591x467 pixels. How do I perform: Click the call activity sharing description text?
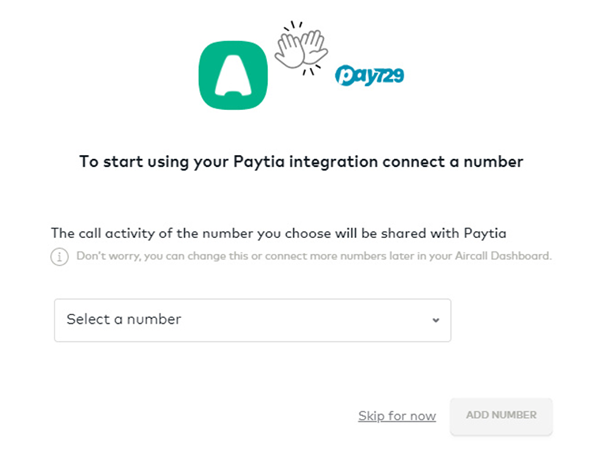tap(279, 233)
